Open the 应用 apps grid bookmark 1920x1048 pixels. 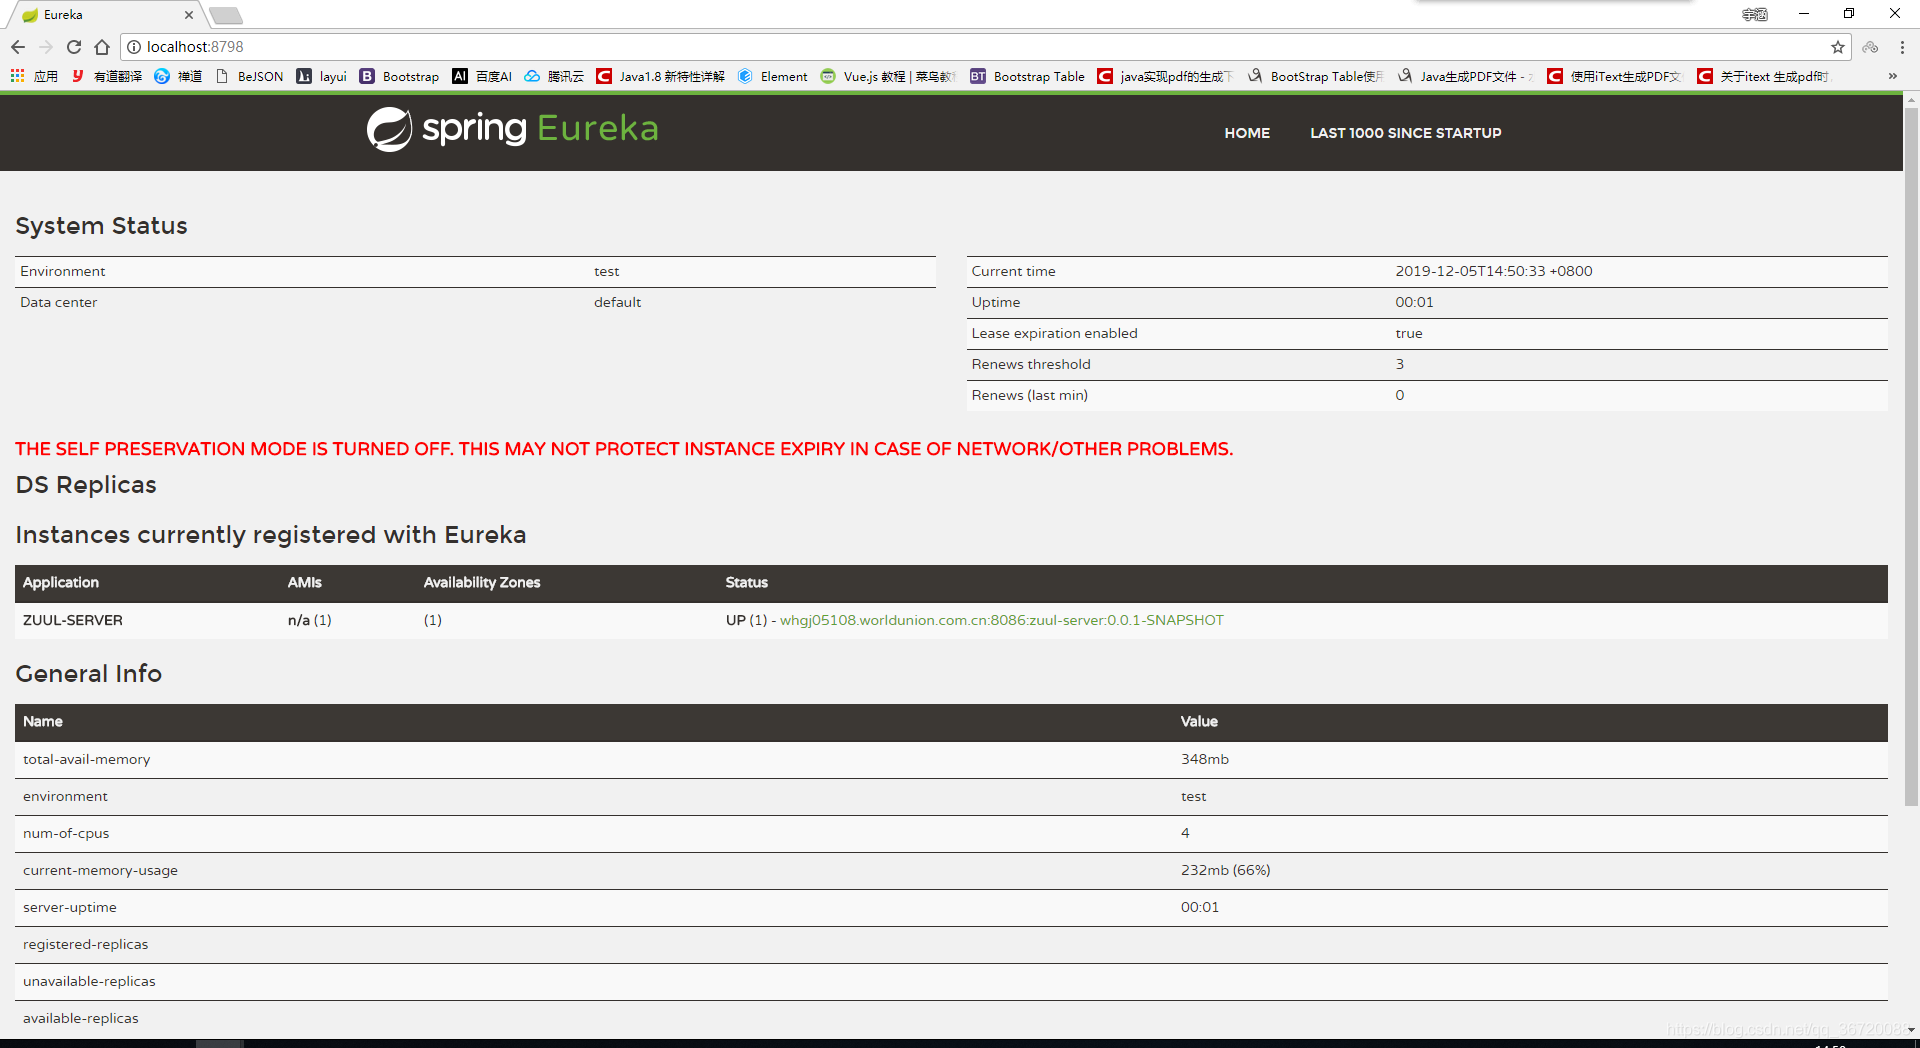pyautogui.click(x=34, y=76)
